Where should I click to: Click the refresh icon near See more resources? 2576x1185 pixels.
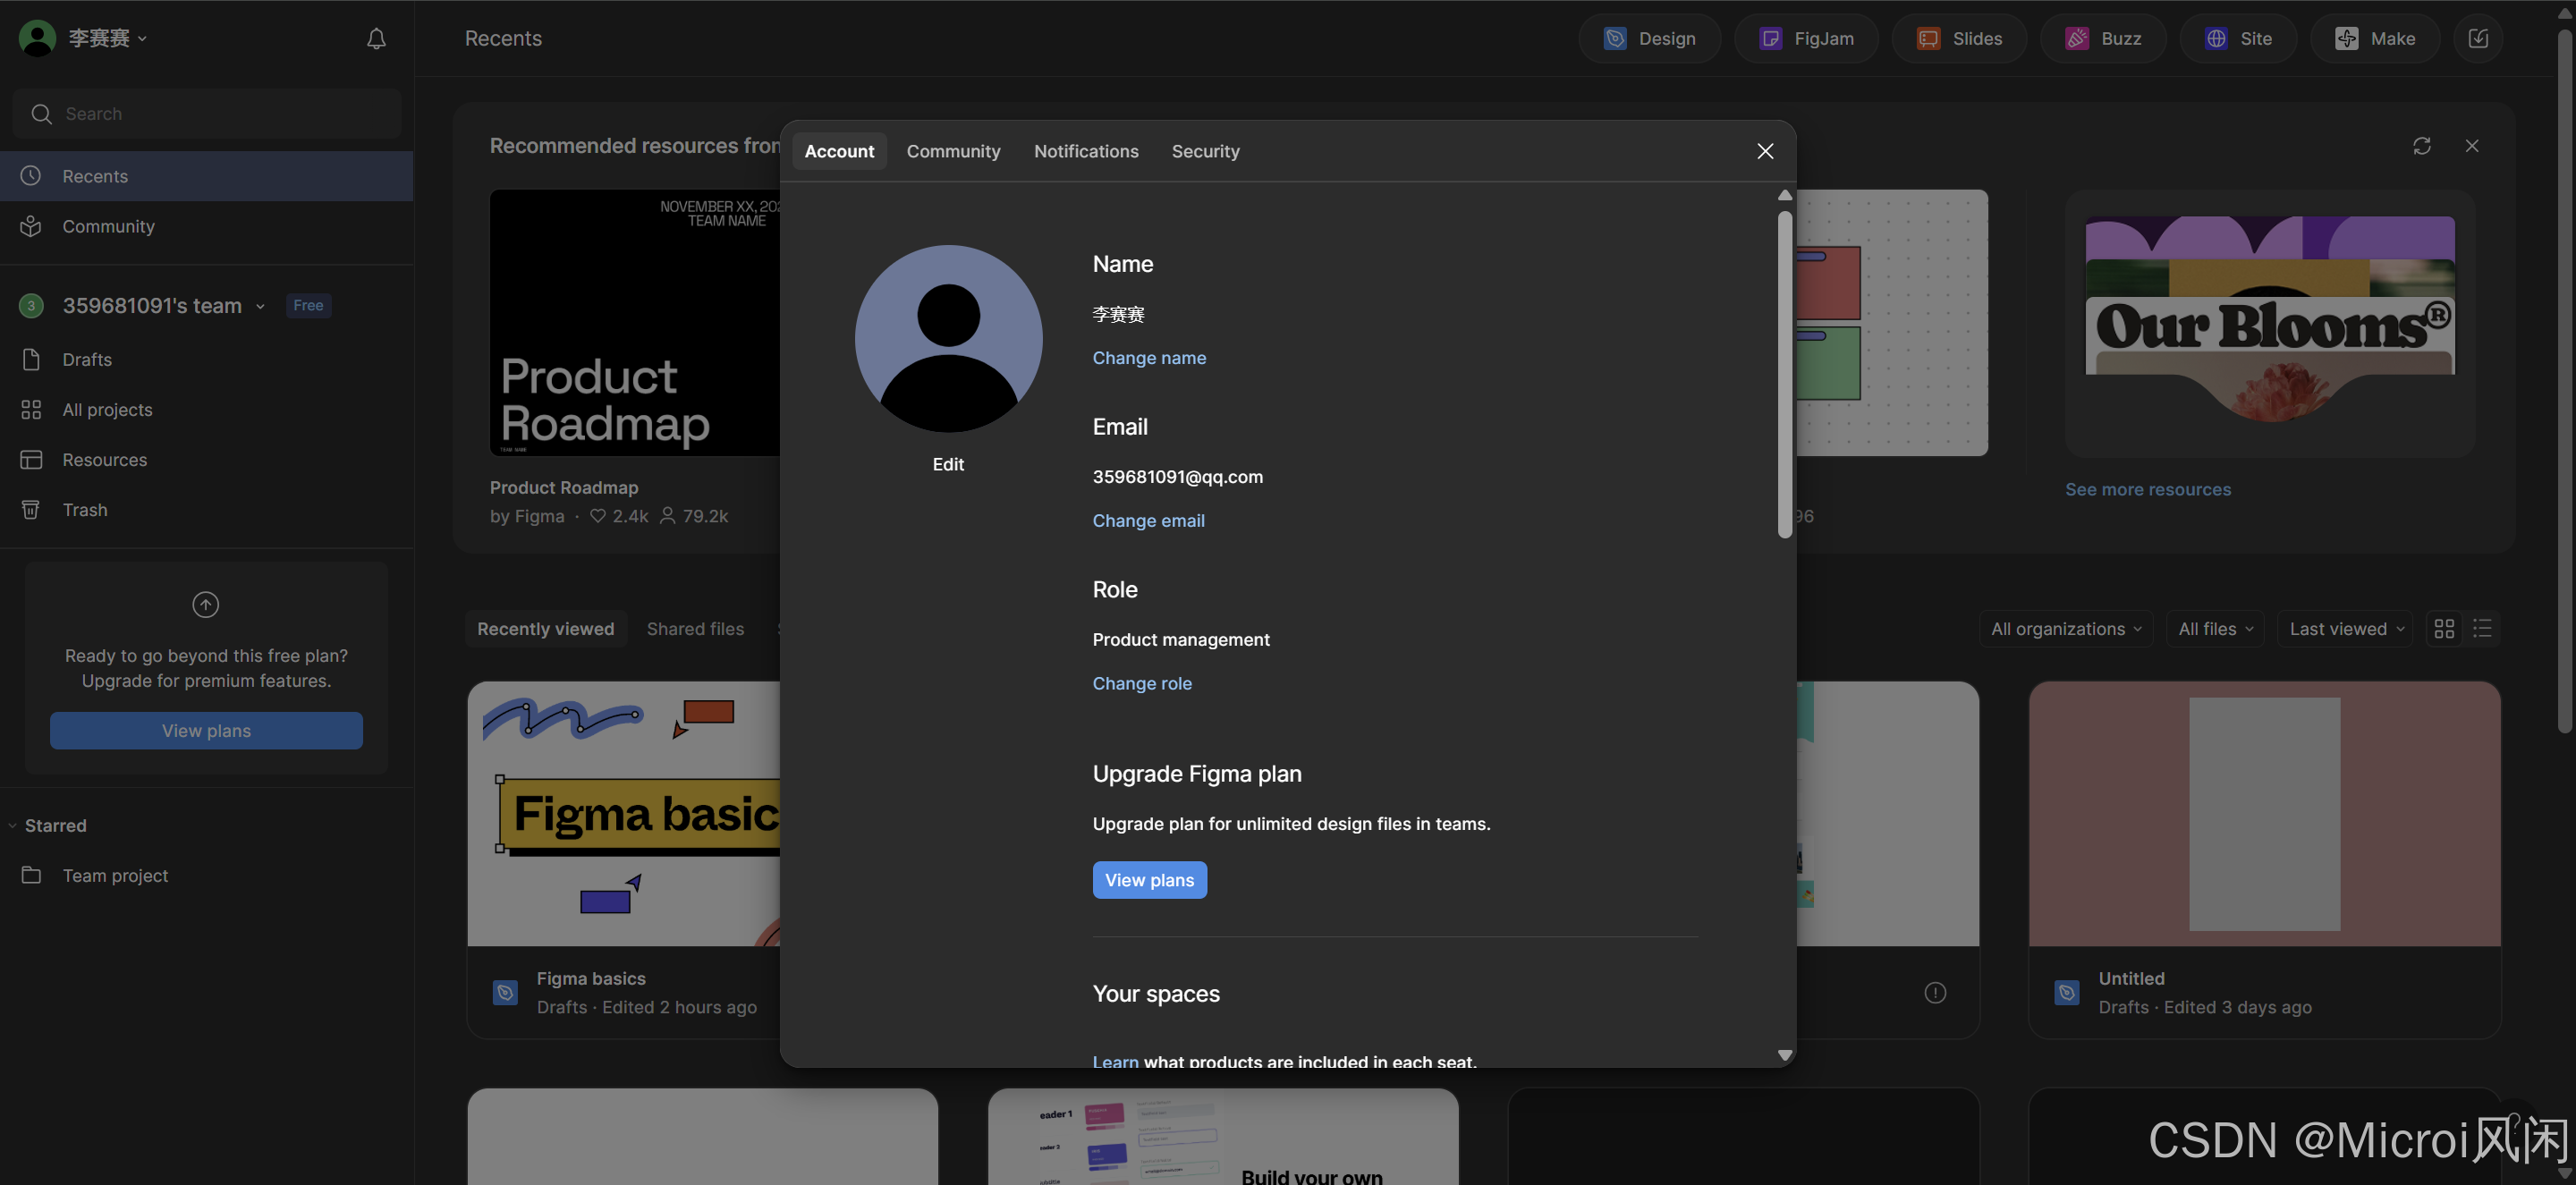[x=2422, y=146]
